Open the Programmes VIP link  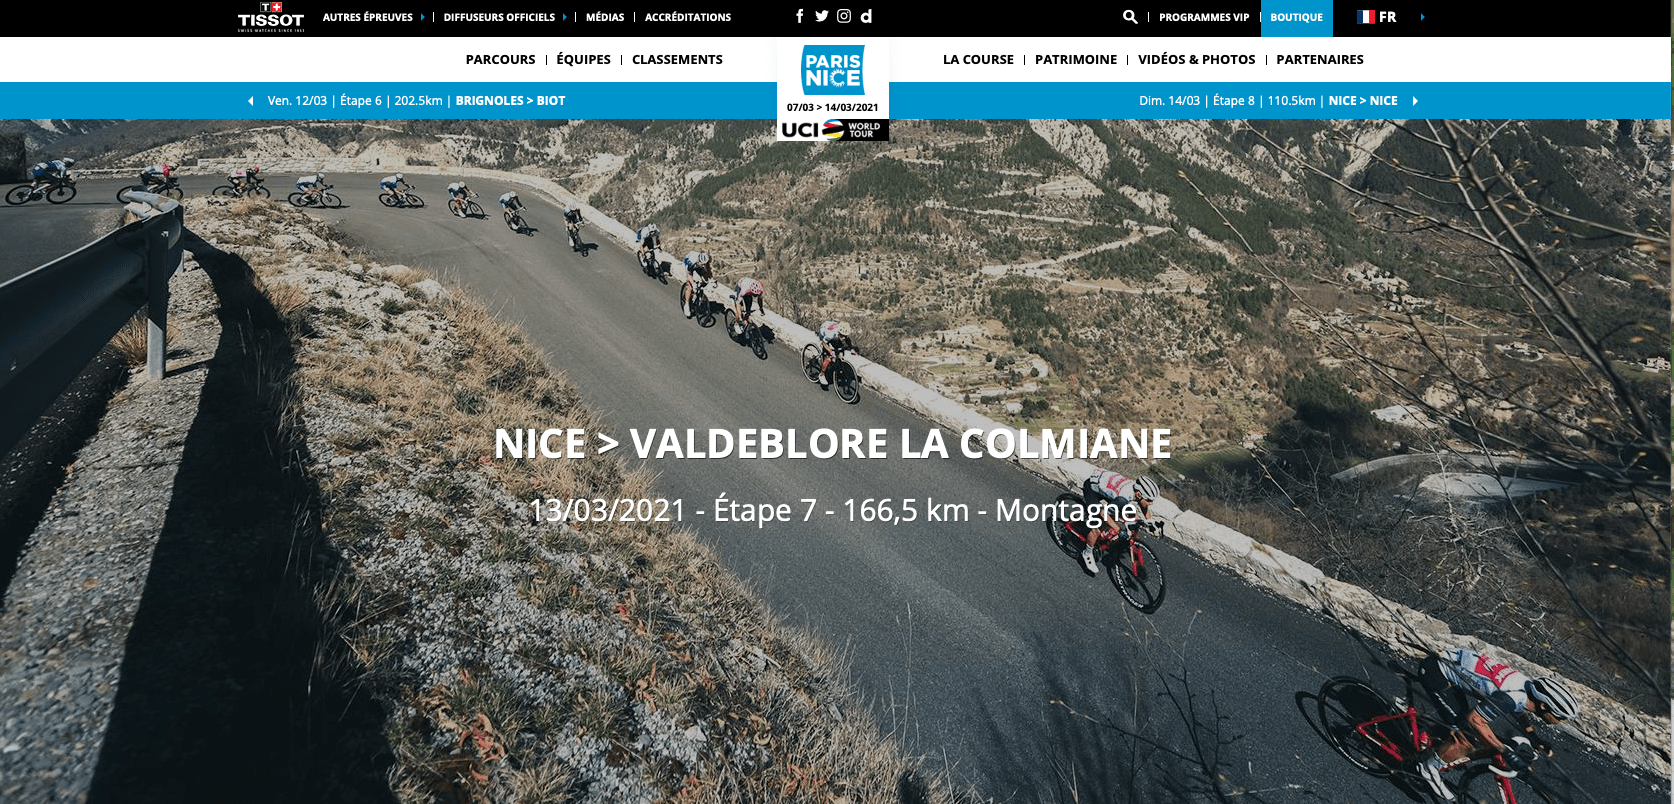tap(1204, 17)
